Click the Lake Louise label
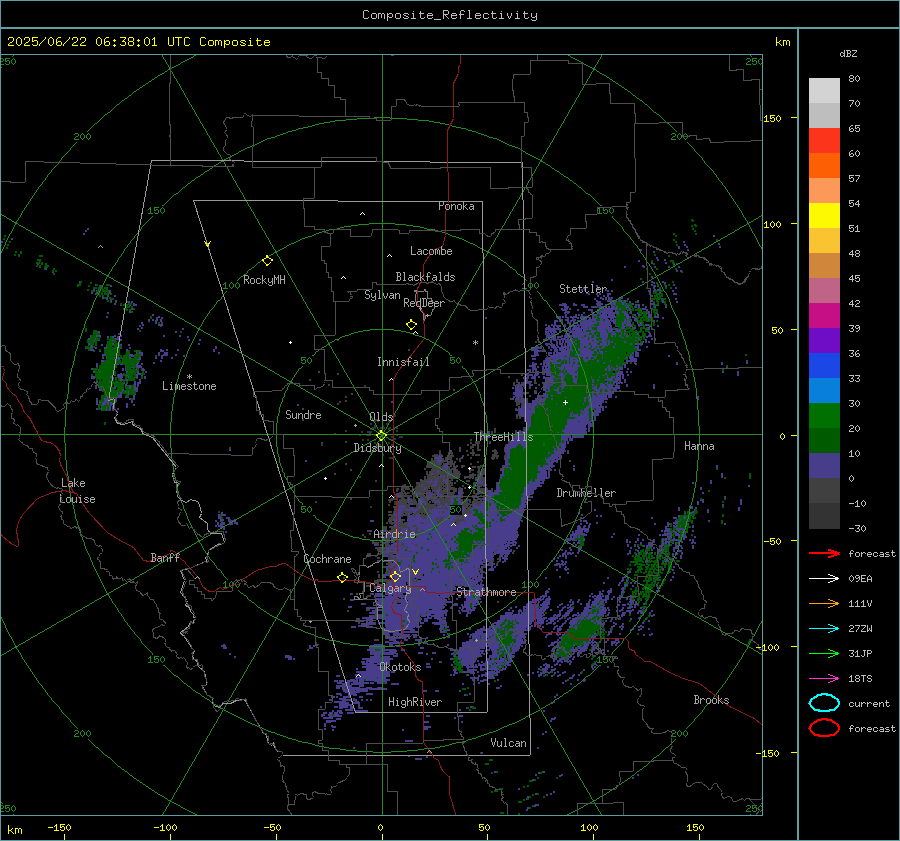 click(x=77, y=491)
